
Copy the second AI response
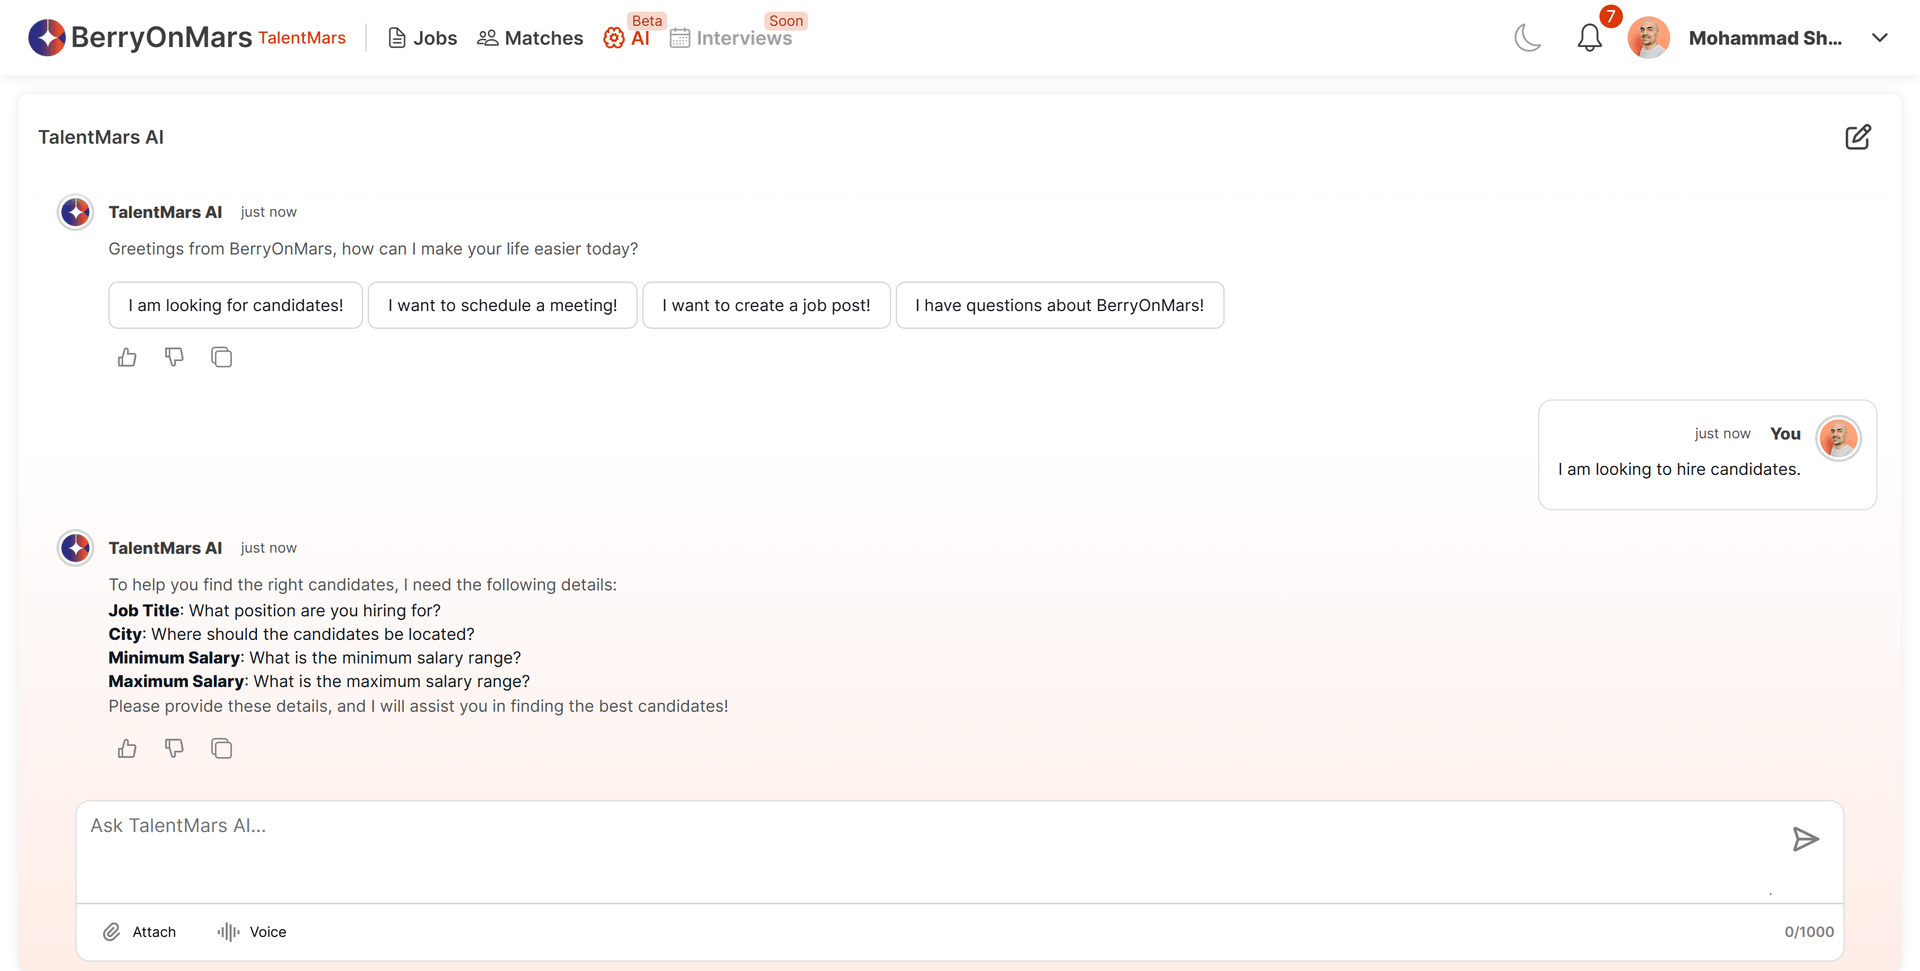click(x=221, y=748)
